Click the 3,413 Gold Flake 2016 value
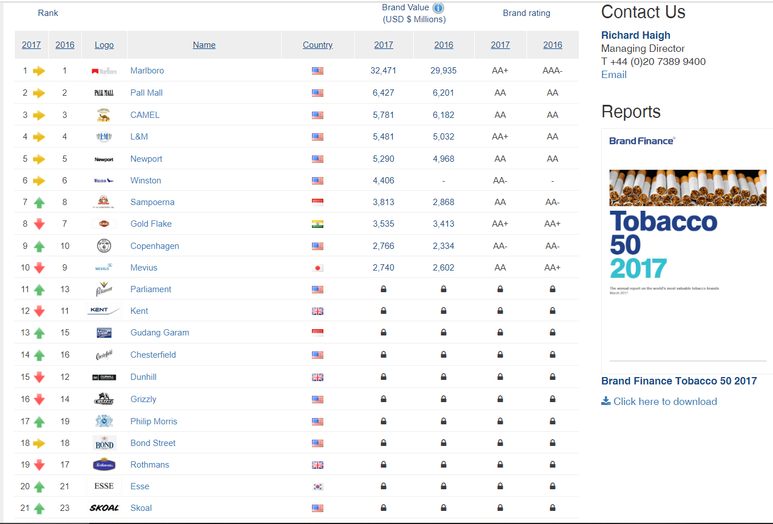 pos(443,224)
